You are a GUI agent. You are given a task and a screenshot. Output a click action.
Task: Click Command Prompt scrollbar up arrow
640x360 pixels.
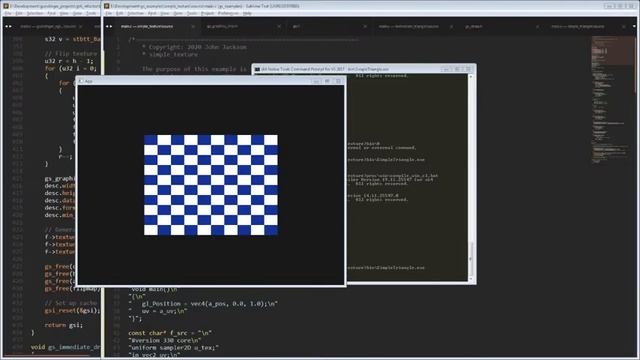coord(471,76)
